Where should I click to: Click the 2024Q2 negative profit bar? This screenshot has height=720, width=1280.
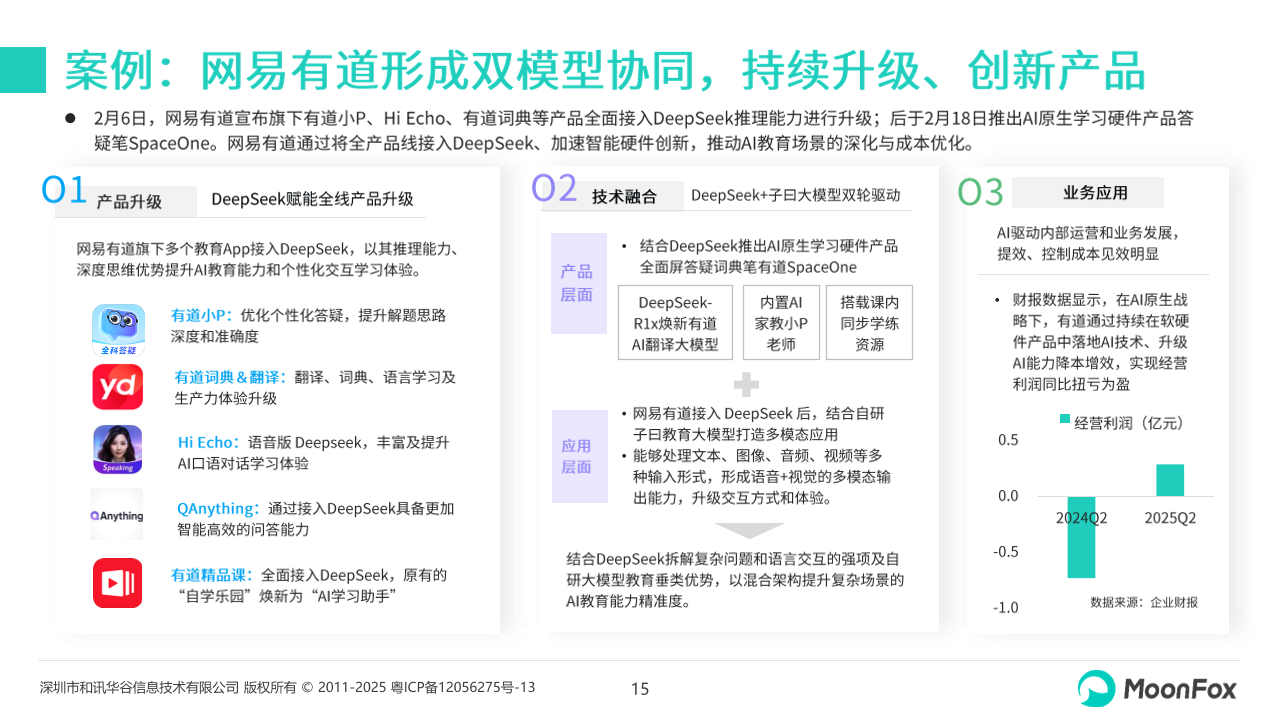(1081, 537)
